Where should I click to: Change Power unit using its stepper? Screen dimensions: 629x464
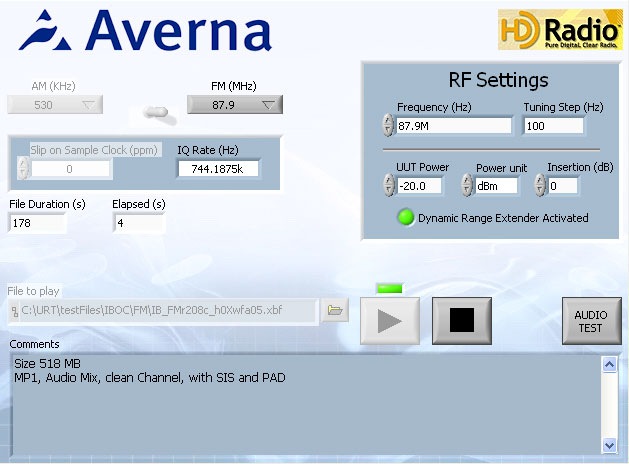tap(467, 185)
